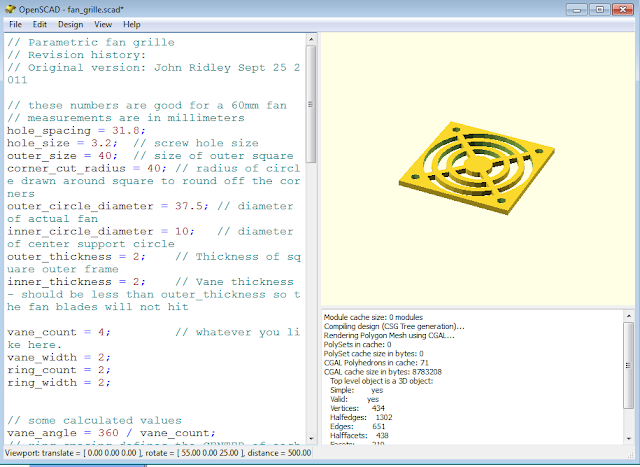Click the vane_width variable name
The image size is (640, 467).
tap(42, 358)
